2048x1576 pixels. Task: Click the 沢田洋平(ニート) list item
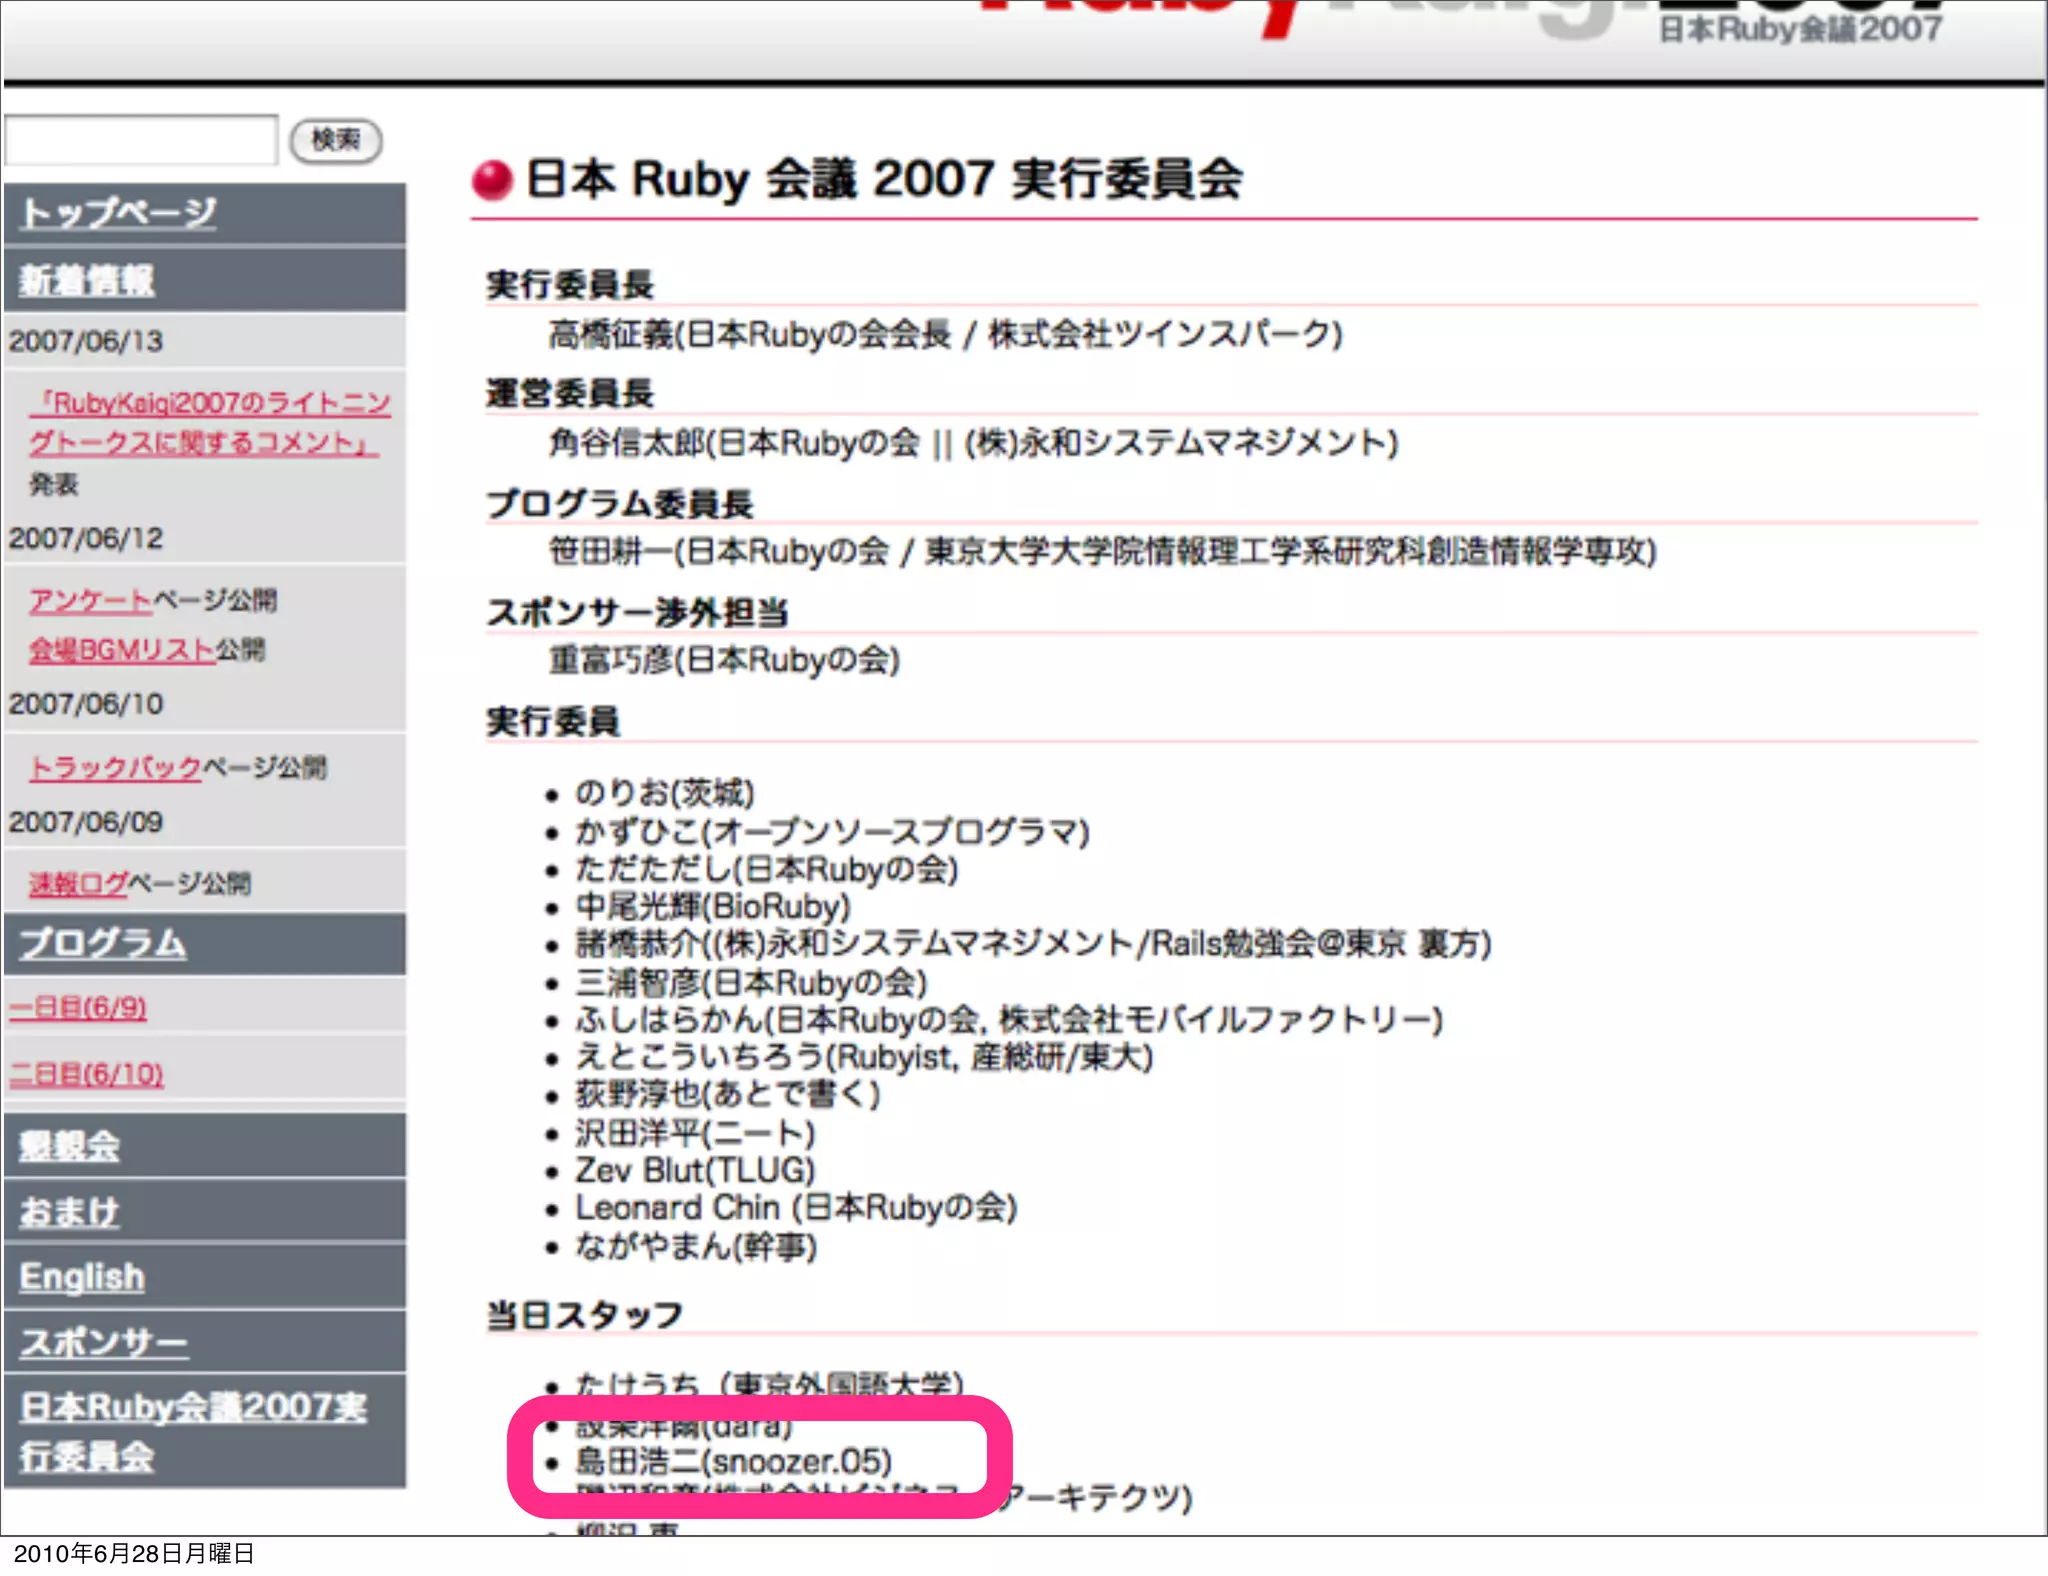tap(695, 1134)
